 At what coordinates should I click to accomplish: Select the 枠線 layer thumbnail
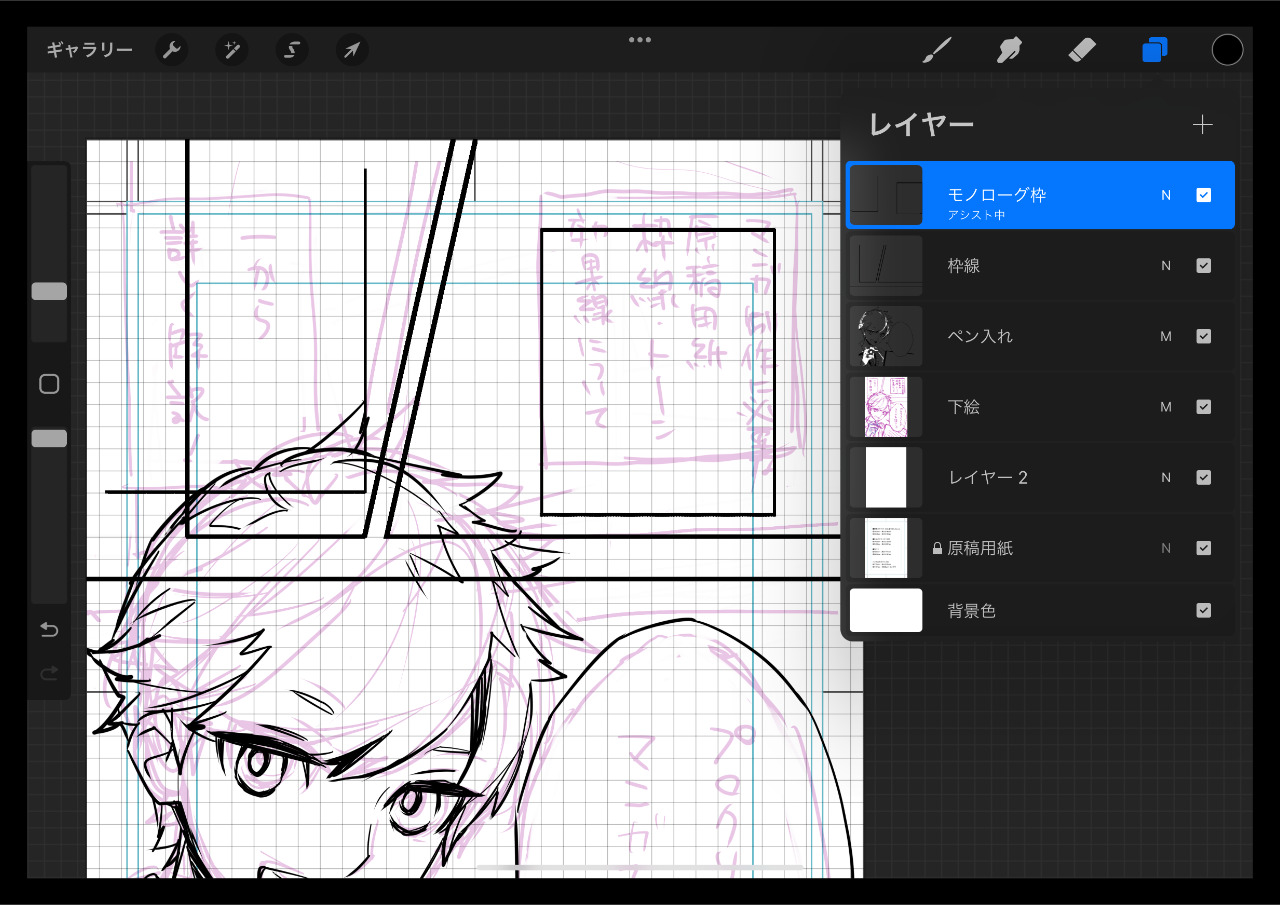coord(886,266)
